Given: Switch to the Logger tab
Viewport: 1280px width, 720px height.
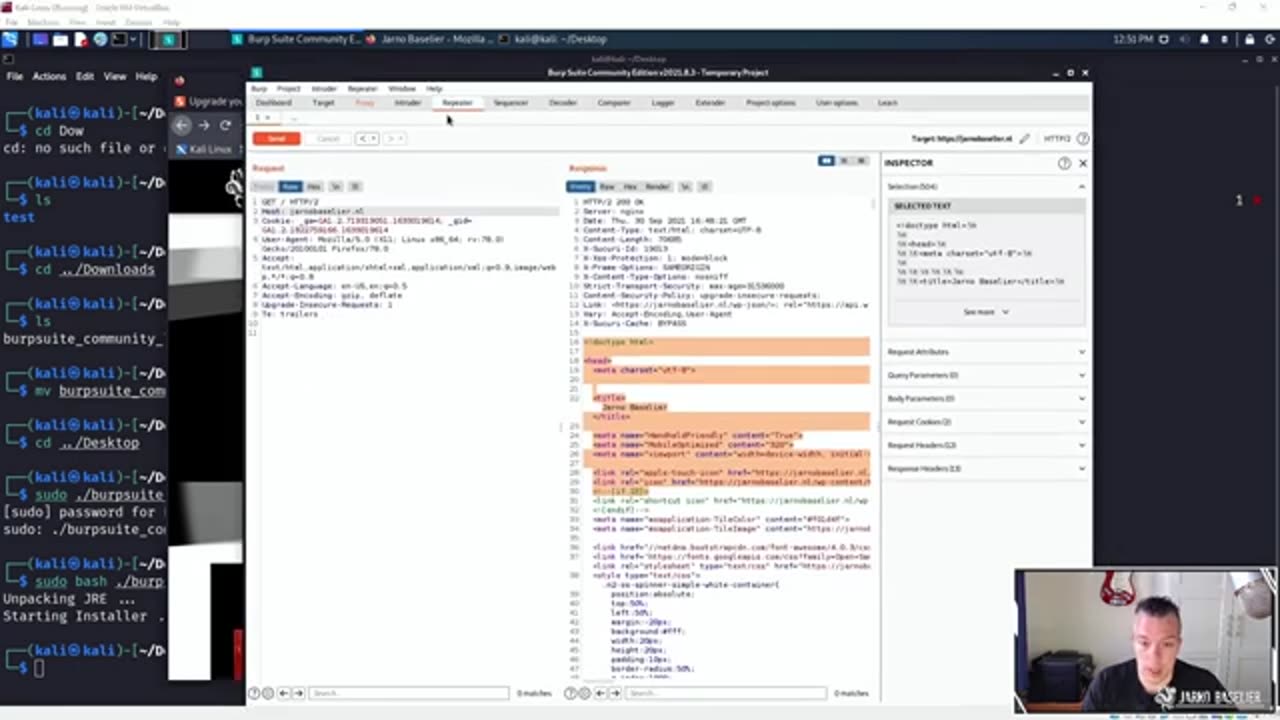Looking at the screenshot, I should pos(663,103).
